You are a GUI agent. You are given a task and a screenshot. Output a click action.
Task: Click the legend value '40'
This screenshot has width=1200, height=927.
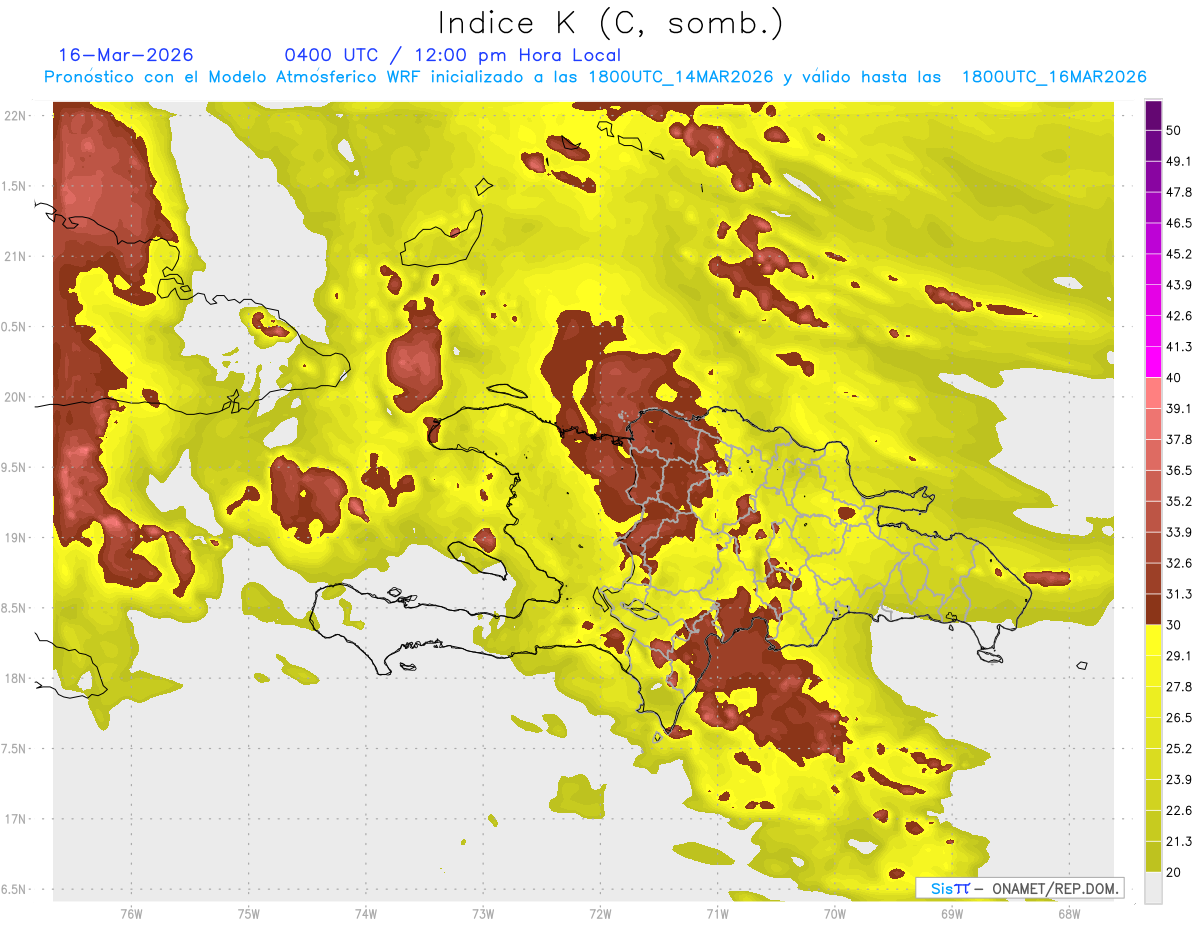[x=1174, y=377]
